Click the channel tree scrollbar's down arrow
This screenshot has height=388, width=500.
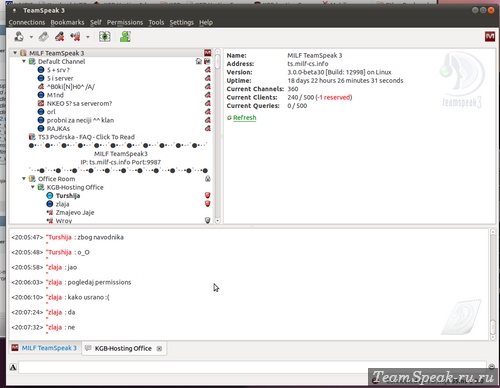[x=217, y=221]
